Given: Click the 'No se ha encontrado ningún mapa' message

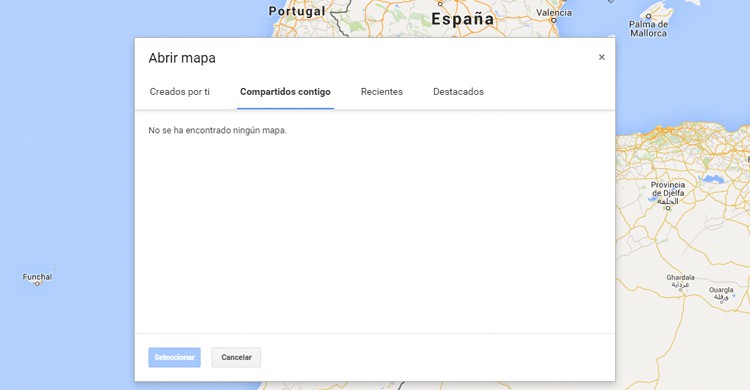Looking at the screenshot, I should tap(218, 130).
